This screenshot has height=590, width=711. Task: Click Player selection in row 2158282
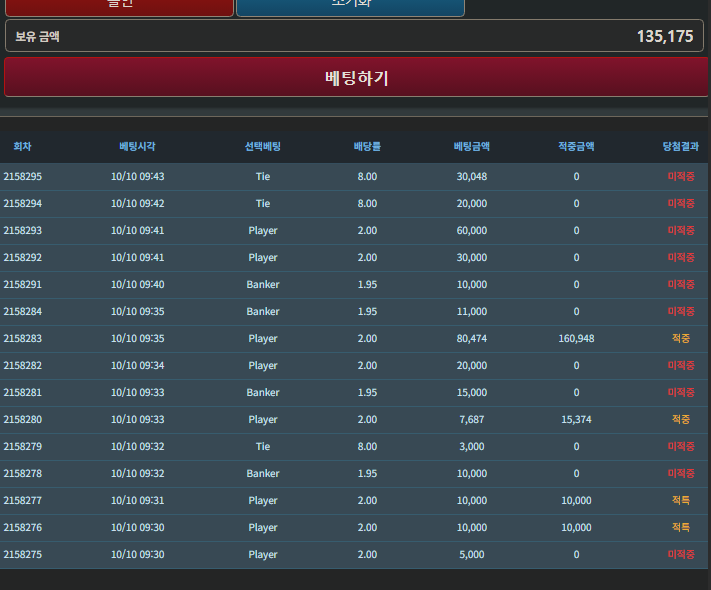(263, 366)
